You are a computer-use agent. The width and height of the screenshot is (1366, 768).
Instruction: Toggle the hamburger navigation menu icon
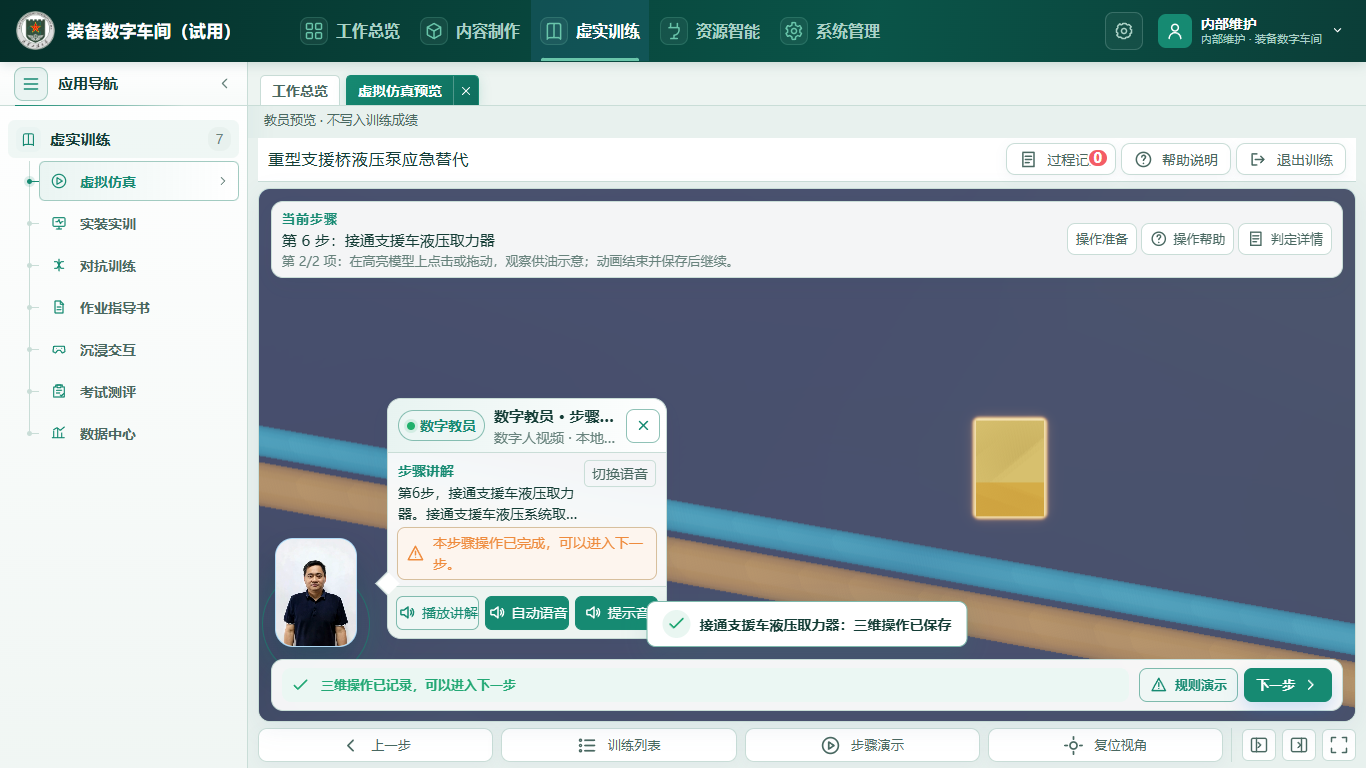31,84
